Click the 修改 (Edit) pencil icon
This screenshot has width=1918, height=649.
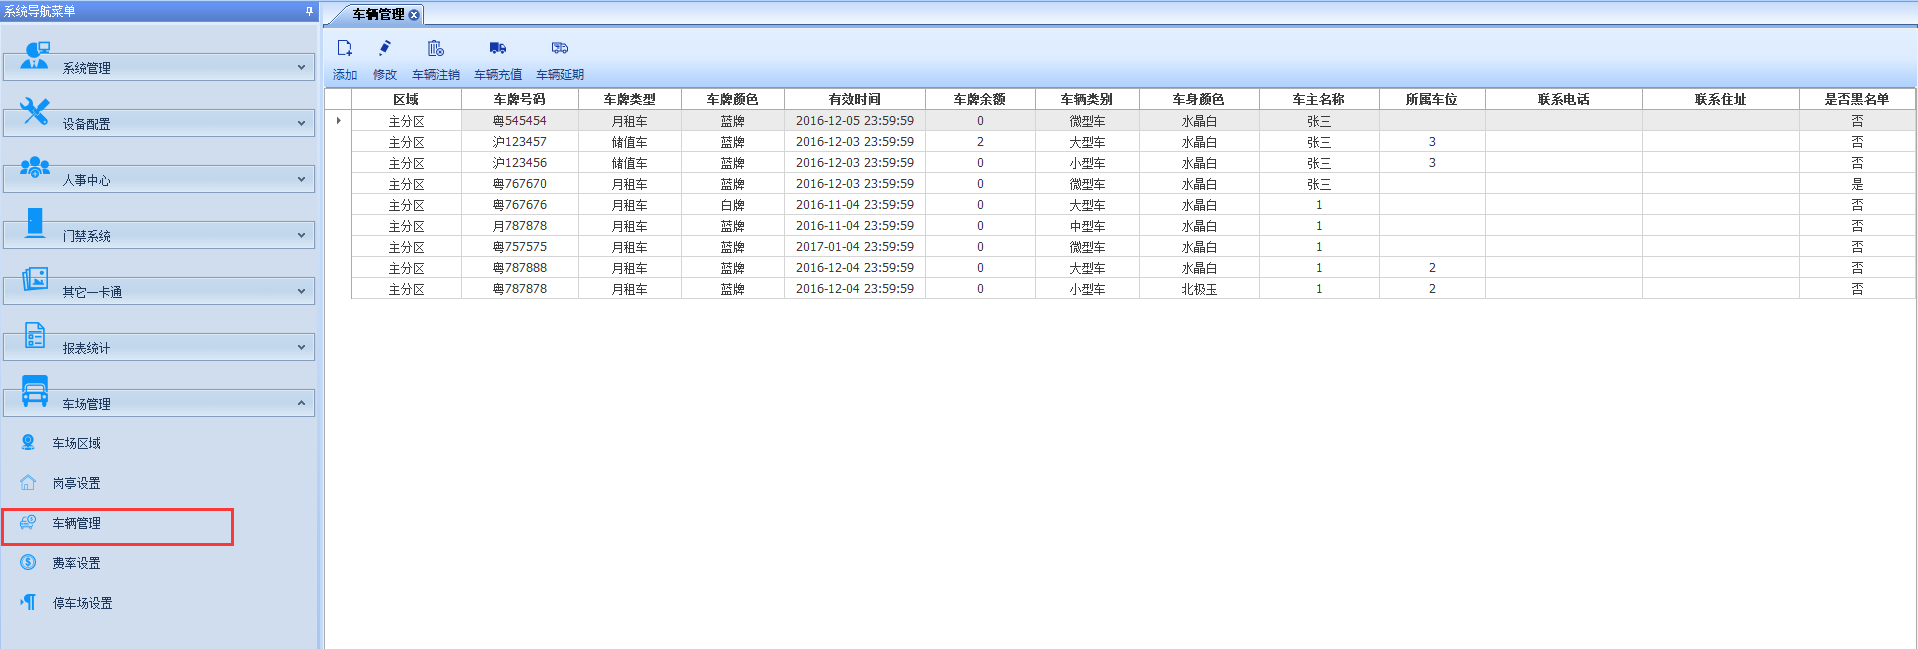(x=385, y=49)
